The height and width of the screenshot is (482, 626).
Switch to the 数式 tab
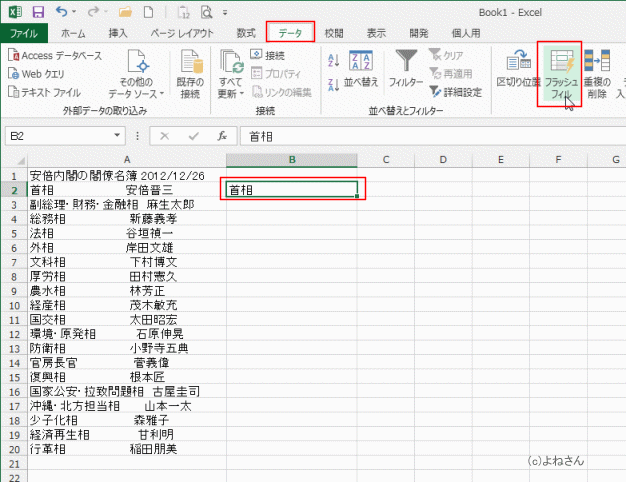click(x=246, y=33)
